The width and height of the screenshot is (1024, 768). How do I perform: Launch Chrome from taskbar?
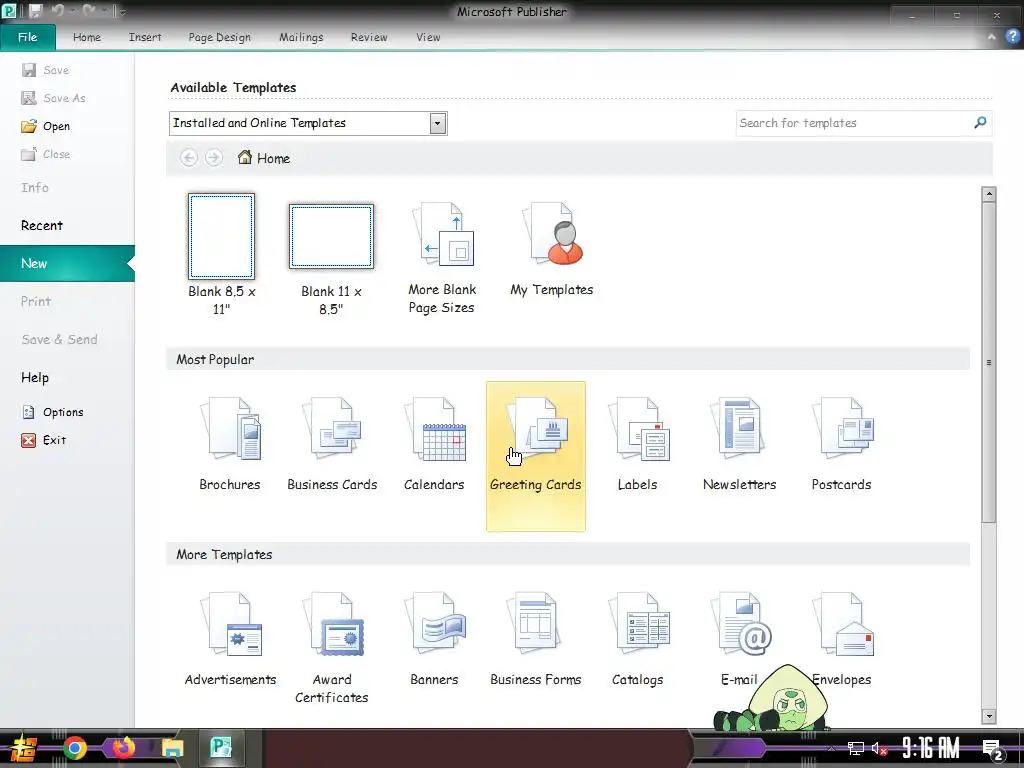[x=74, y=748]
